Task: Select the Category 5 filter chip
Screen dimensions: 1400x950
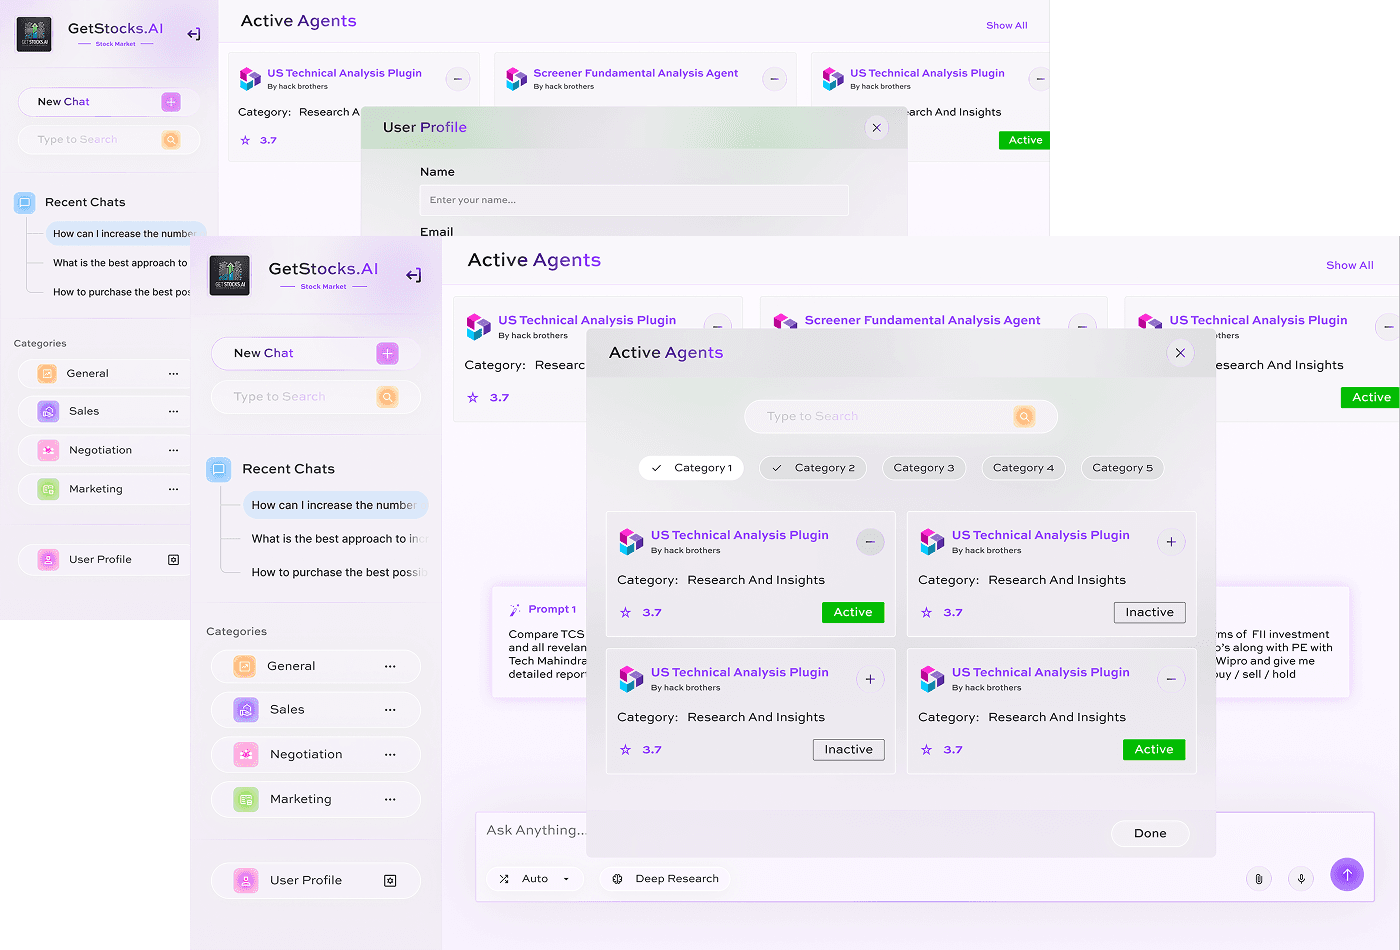Action: [x=1122, y=468]
